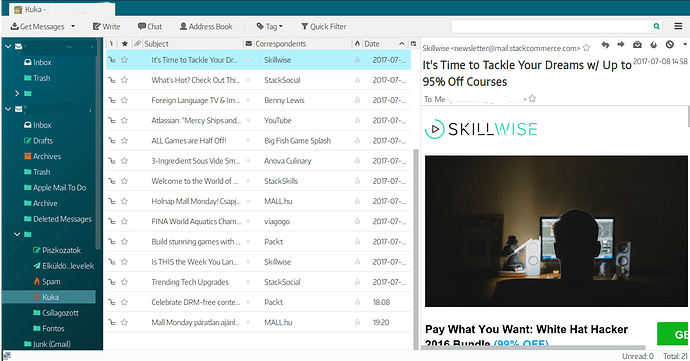Click the Forward arrow icon in message header
Image resolution: width=690 pixels, height=361 pixels.
[621, 44]
